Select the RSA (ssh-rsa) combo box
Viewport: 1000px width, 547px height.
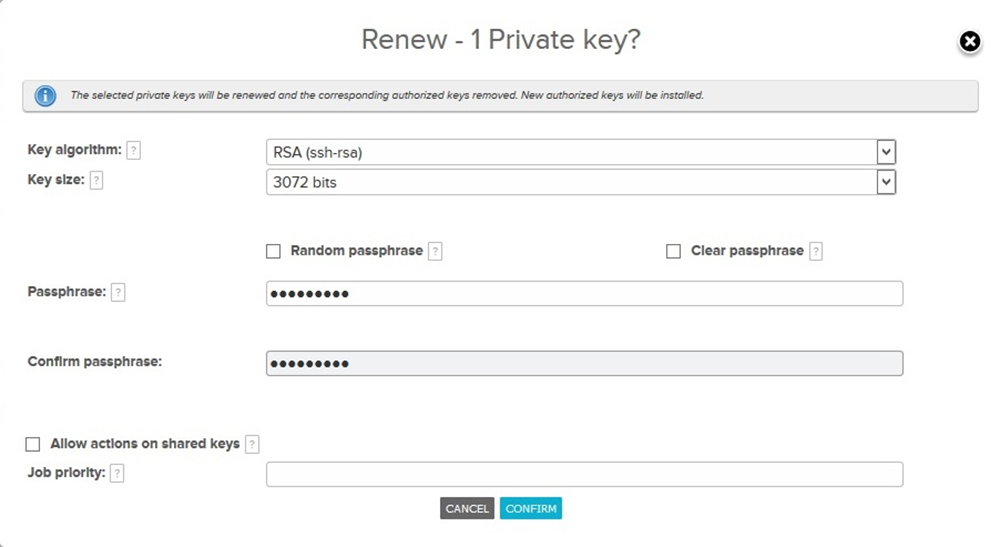pyautogui.click(x=581, y=152)
